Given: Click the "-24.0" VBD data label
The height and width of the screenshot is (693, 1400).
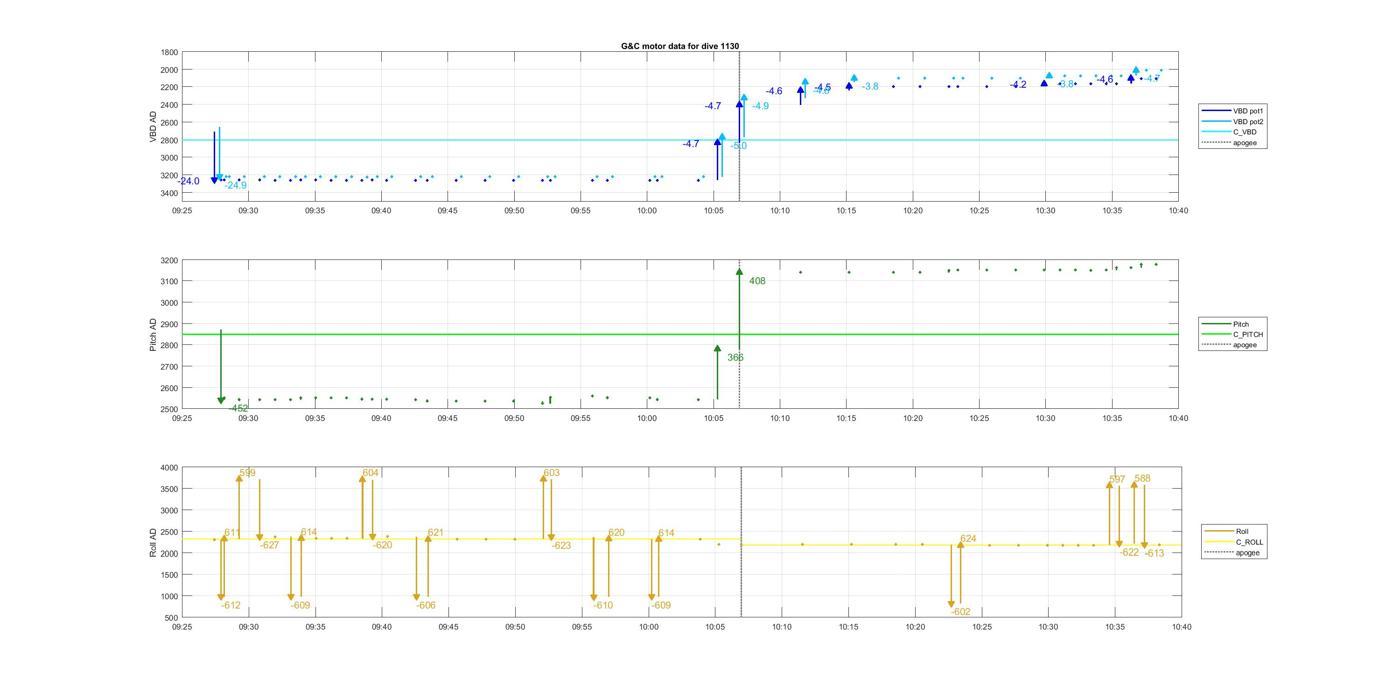Looking at the screenshot, I should (189, 181).
